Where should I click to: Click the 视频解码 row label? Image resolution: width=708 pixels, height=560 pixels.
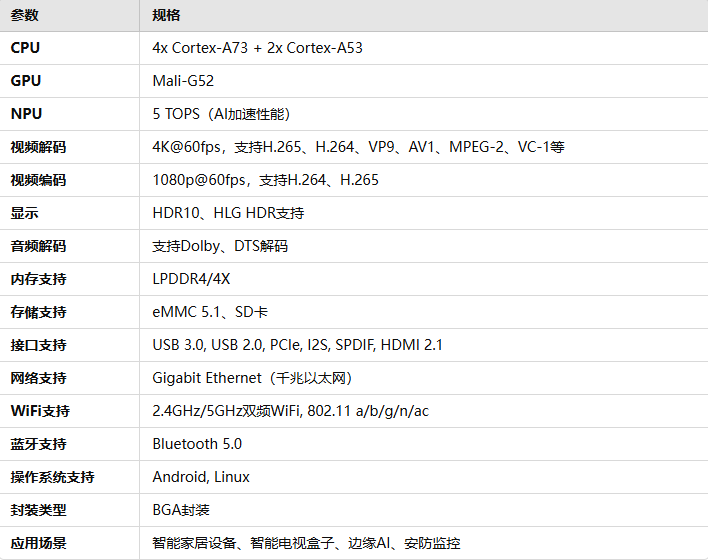[38, 147]
